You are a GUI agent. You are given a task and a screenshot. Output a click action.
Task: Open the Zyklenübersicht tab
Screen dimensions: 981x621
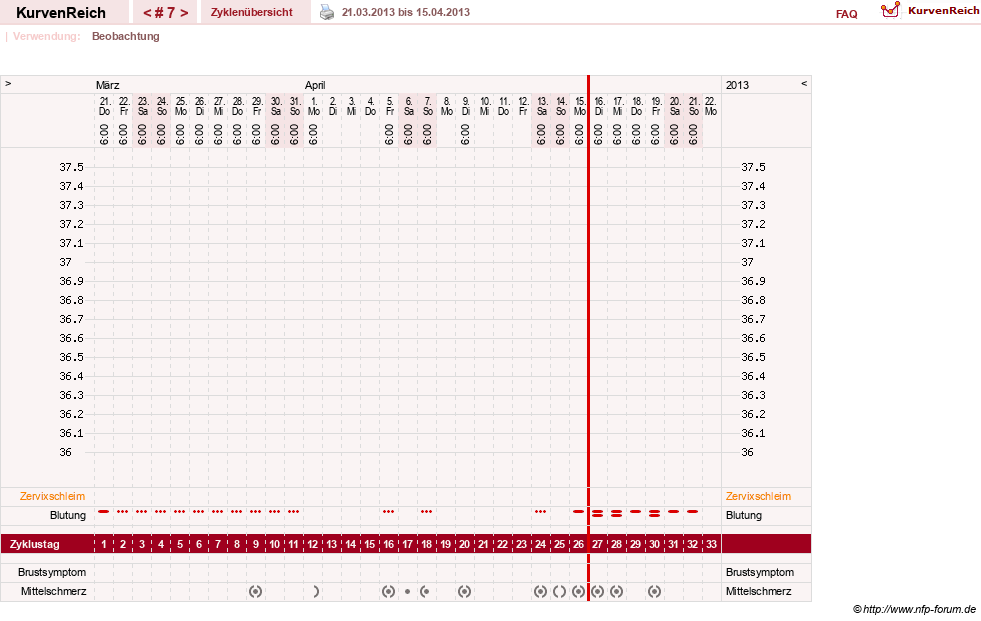[252, 12]
